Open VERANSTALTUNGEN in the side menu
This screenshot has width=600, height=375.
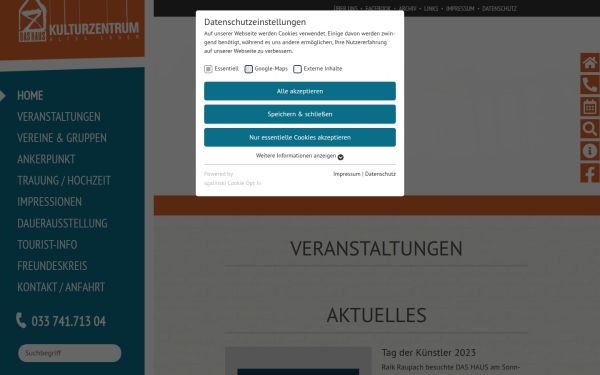tap(59, 117)
